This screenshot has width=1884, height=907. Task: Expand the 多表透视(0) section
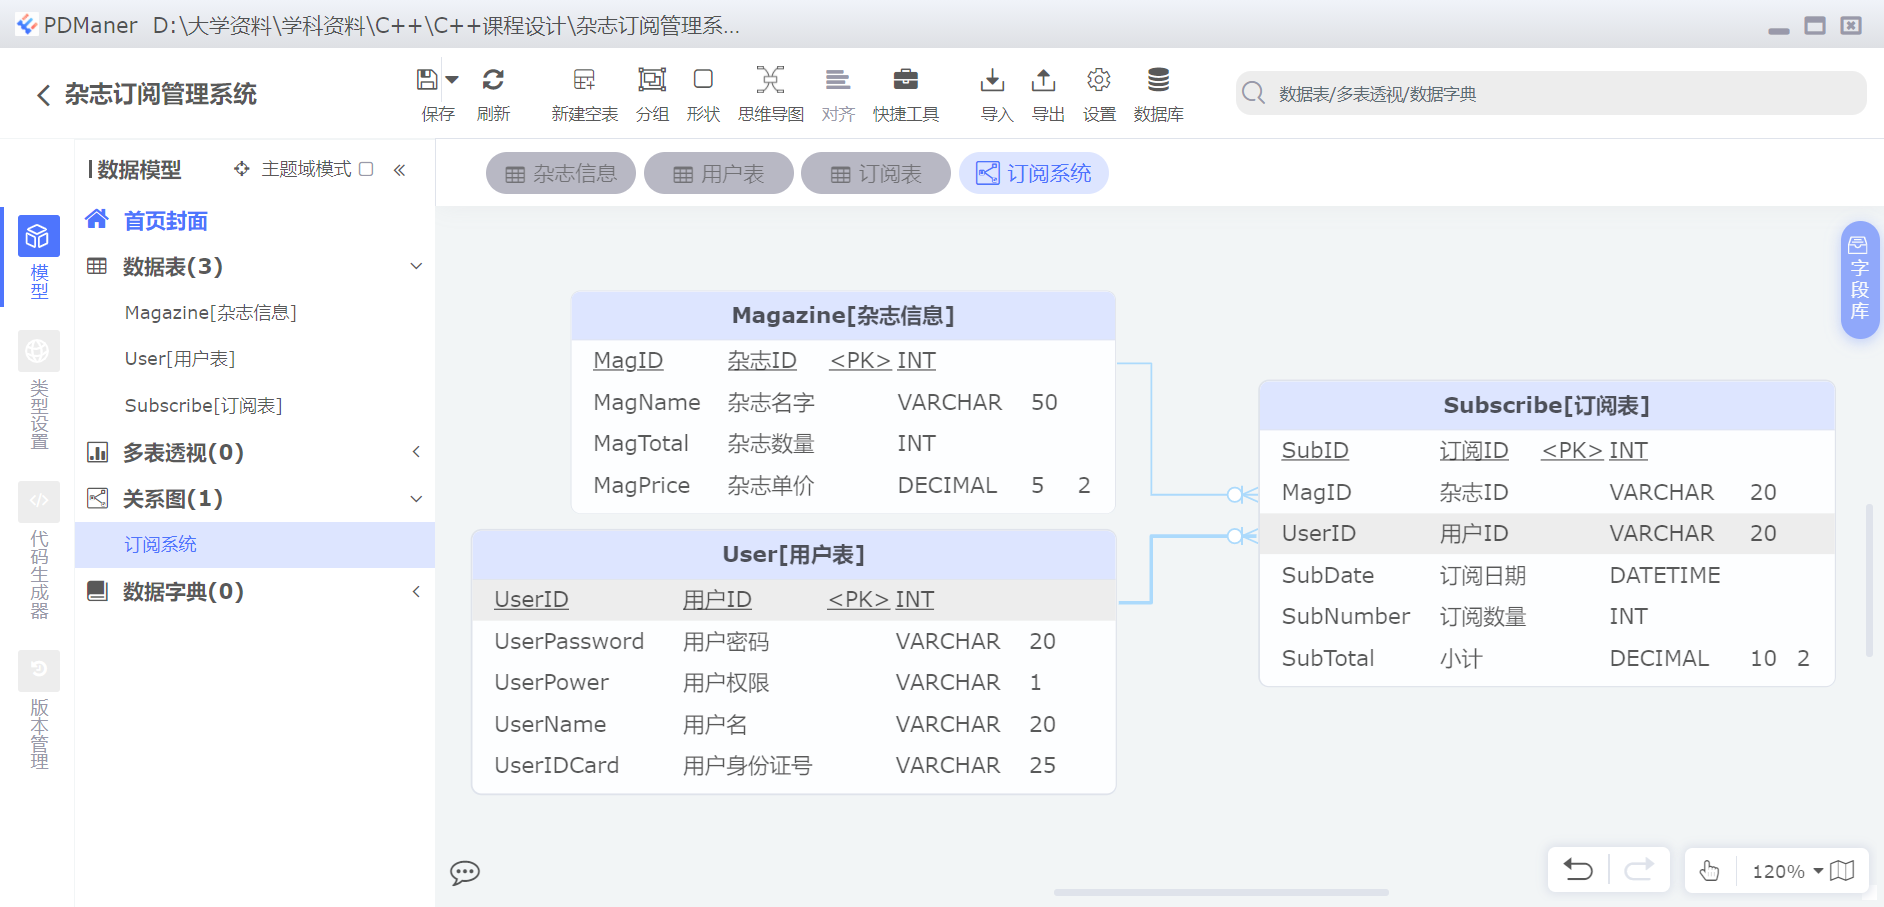click(416, 452)
